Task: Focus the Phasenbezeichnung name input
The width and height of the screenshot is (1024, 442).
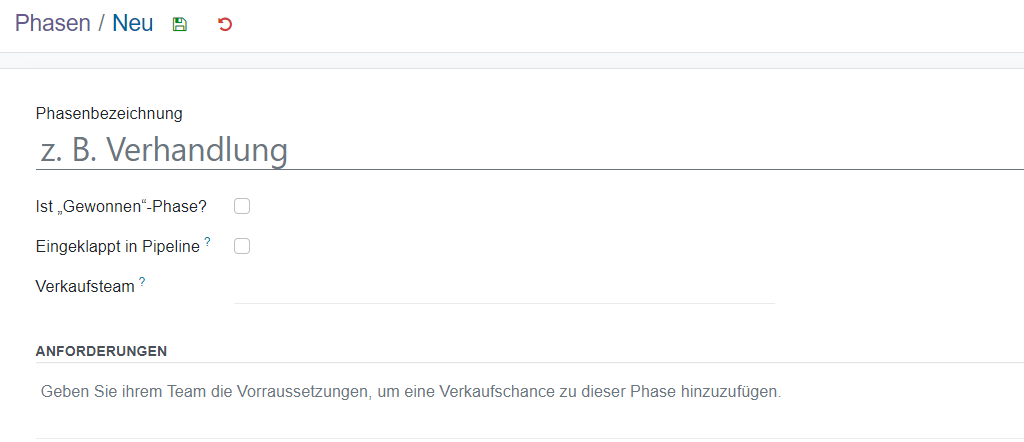Action: tap(500, 150)
